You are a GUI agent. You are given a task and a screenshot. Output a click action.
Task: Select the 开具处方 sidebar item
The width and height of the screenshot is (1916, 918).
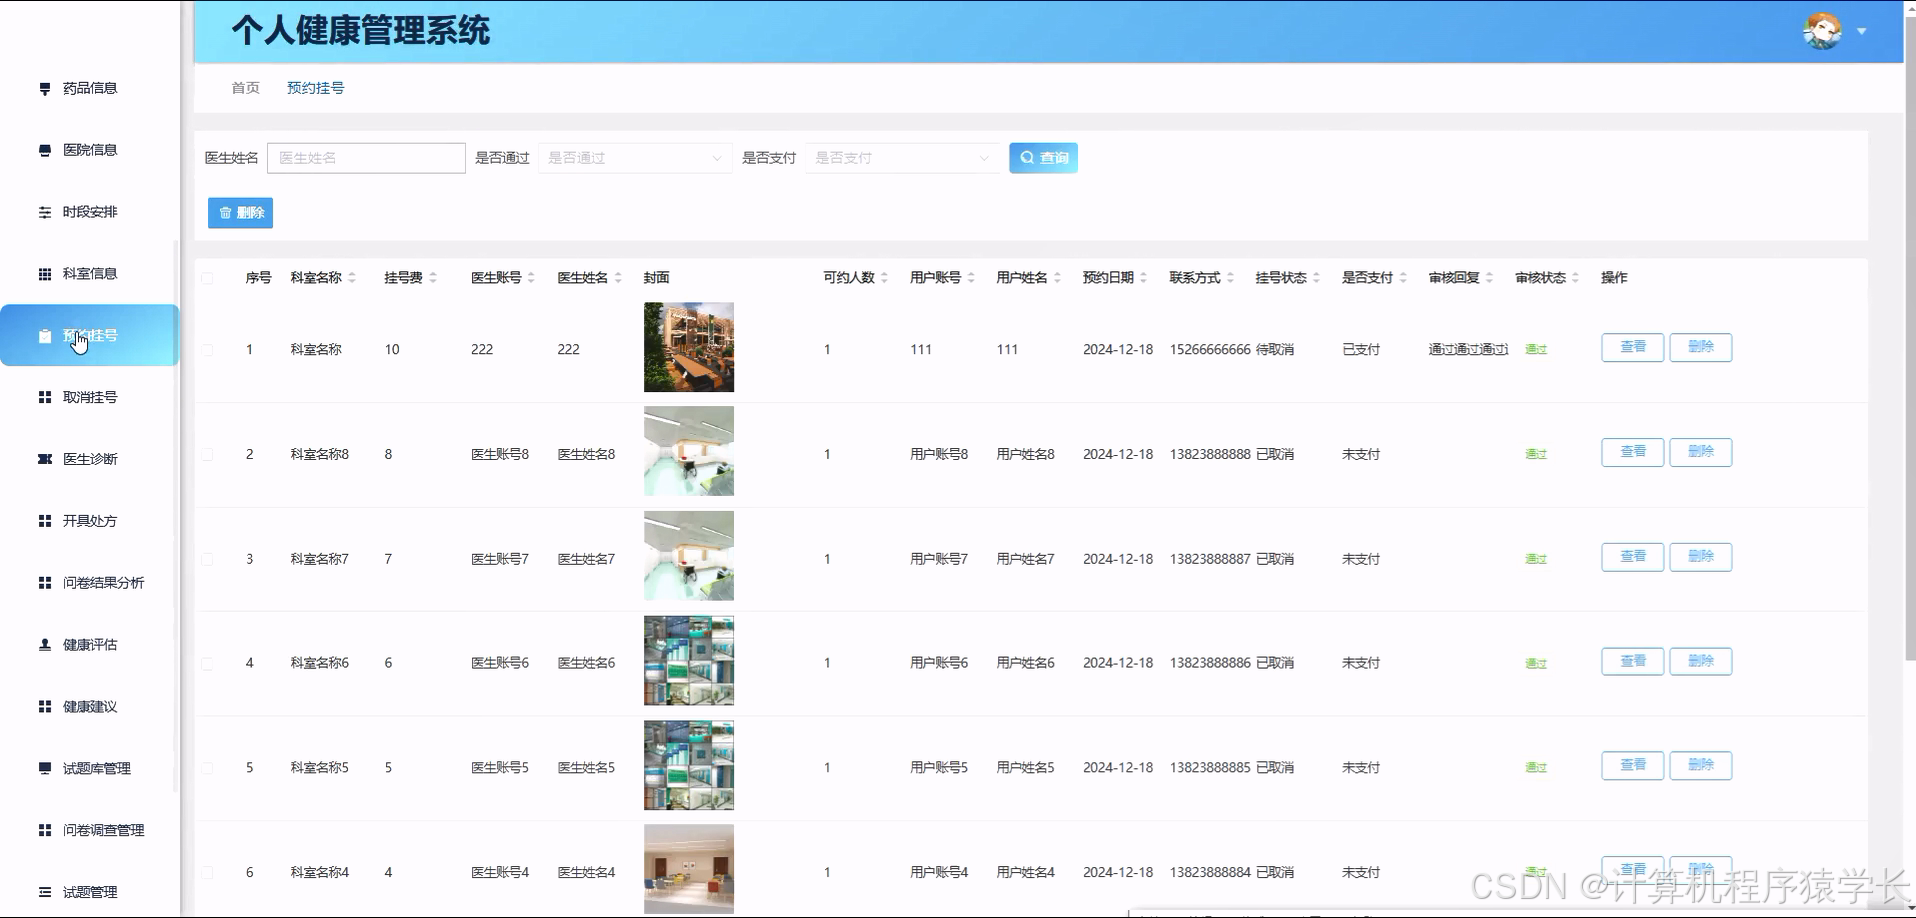tap(89, 520)
